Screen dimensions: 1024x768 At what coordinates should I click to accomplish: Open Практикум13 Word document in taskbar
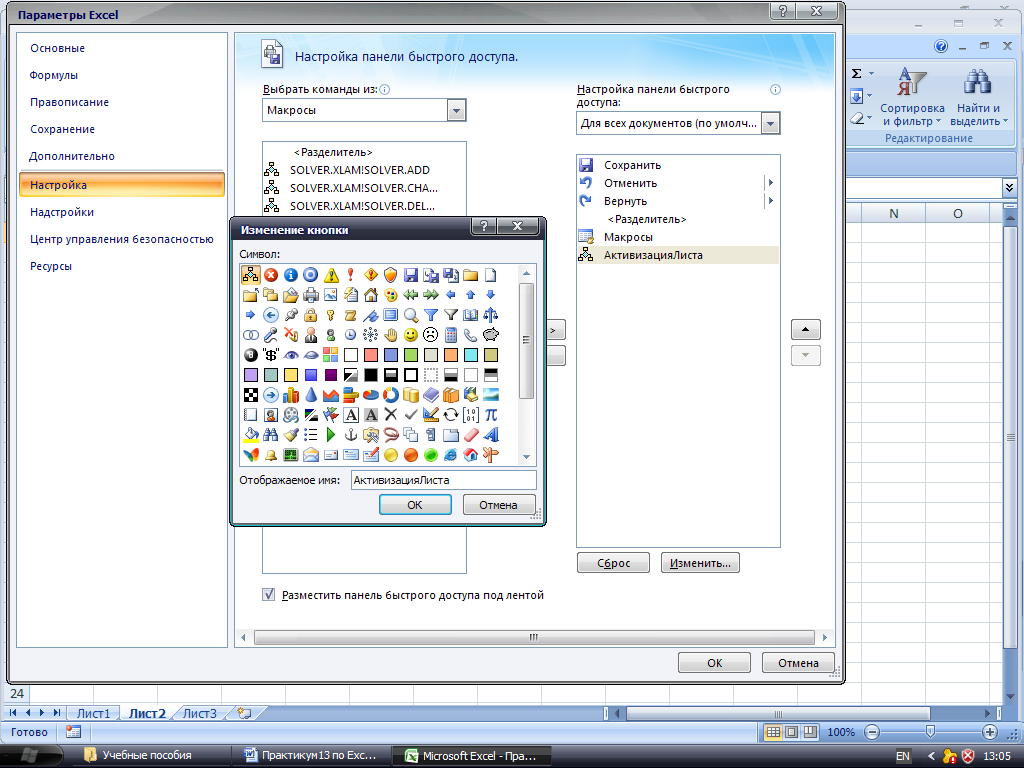[312, 756]
